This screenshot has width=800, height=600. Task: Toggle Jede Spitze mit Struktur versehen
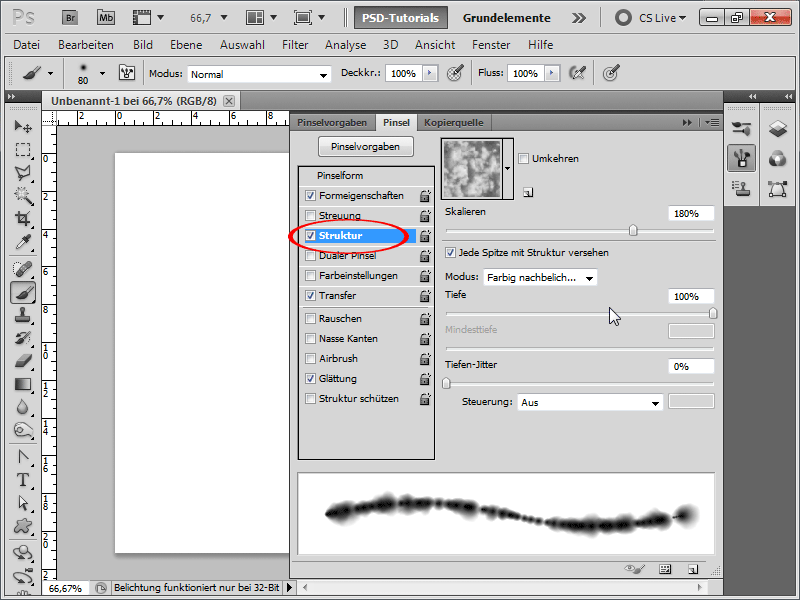coord(450,253)
